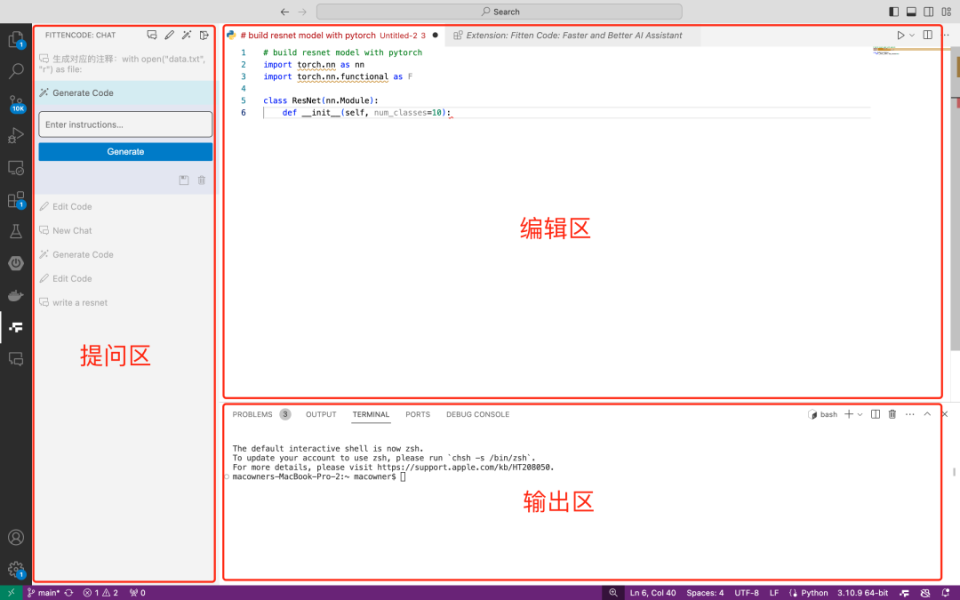Save the current Generate Code conversation
960x600 pixels.
184,180
